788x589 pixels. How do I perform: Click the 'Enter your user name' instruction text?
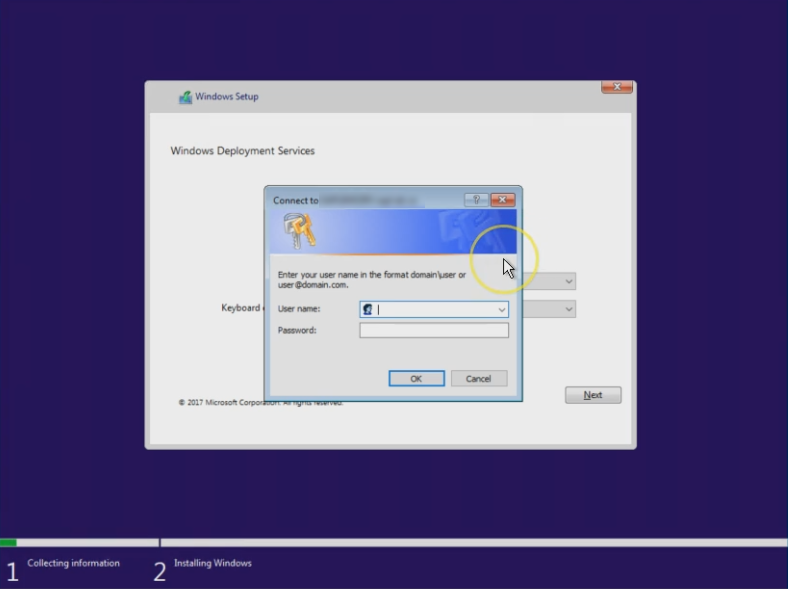coord(372,280)
